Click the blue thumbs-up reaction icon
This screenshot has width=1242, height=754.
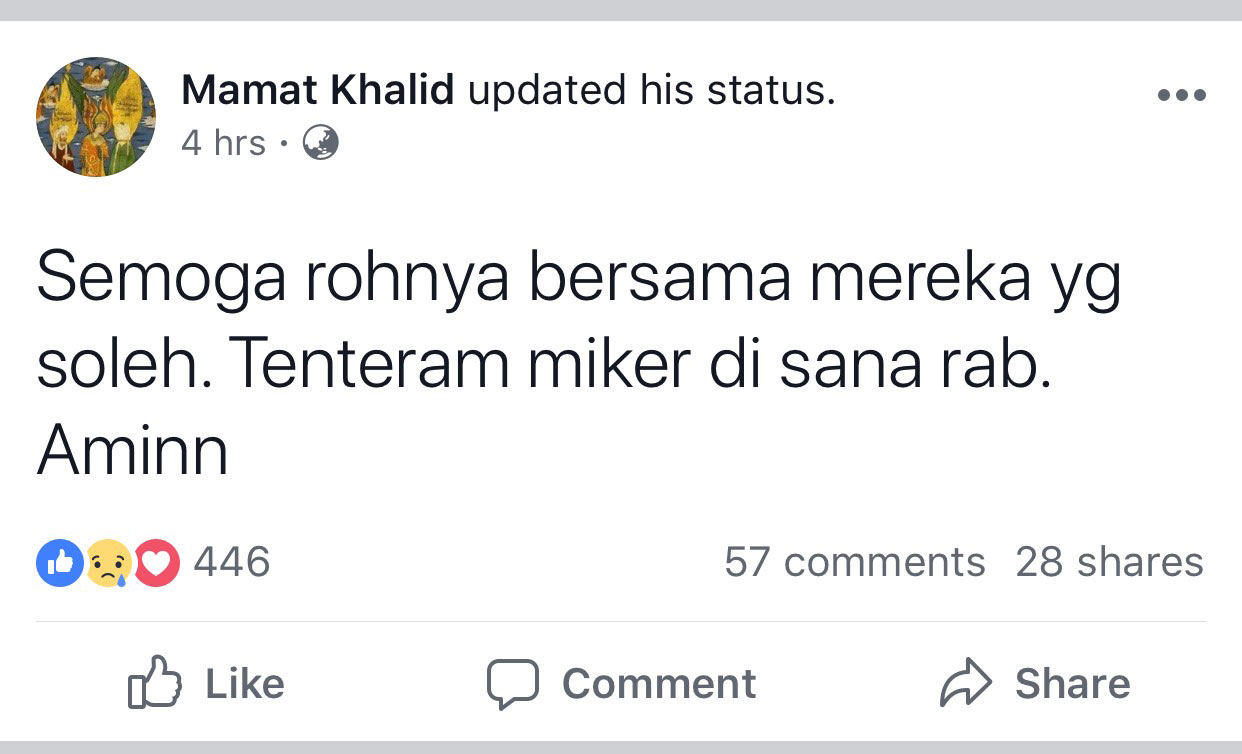(x=59, y=564)
